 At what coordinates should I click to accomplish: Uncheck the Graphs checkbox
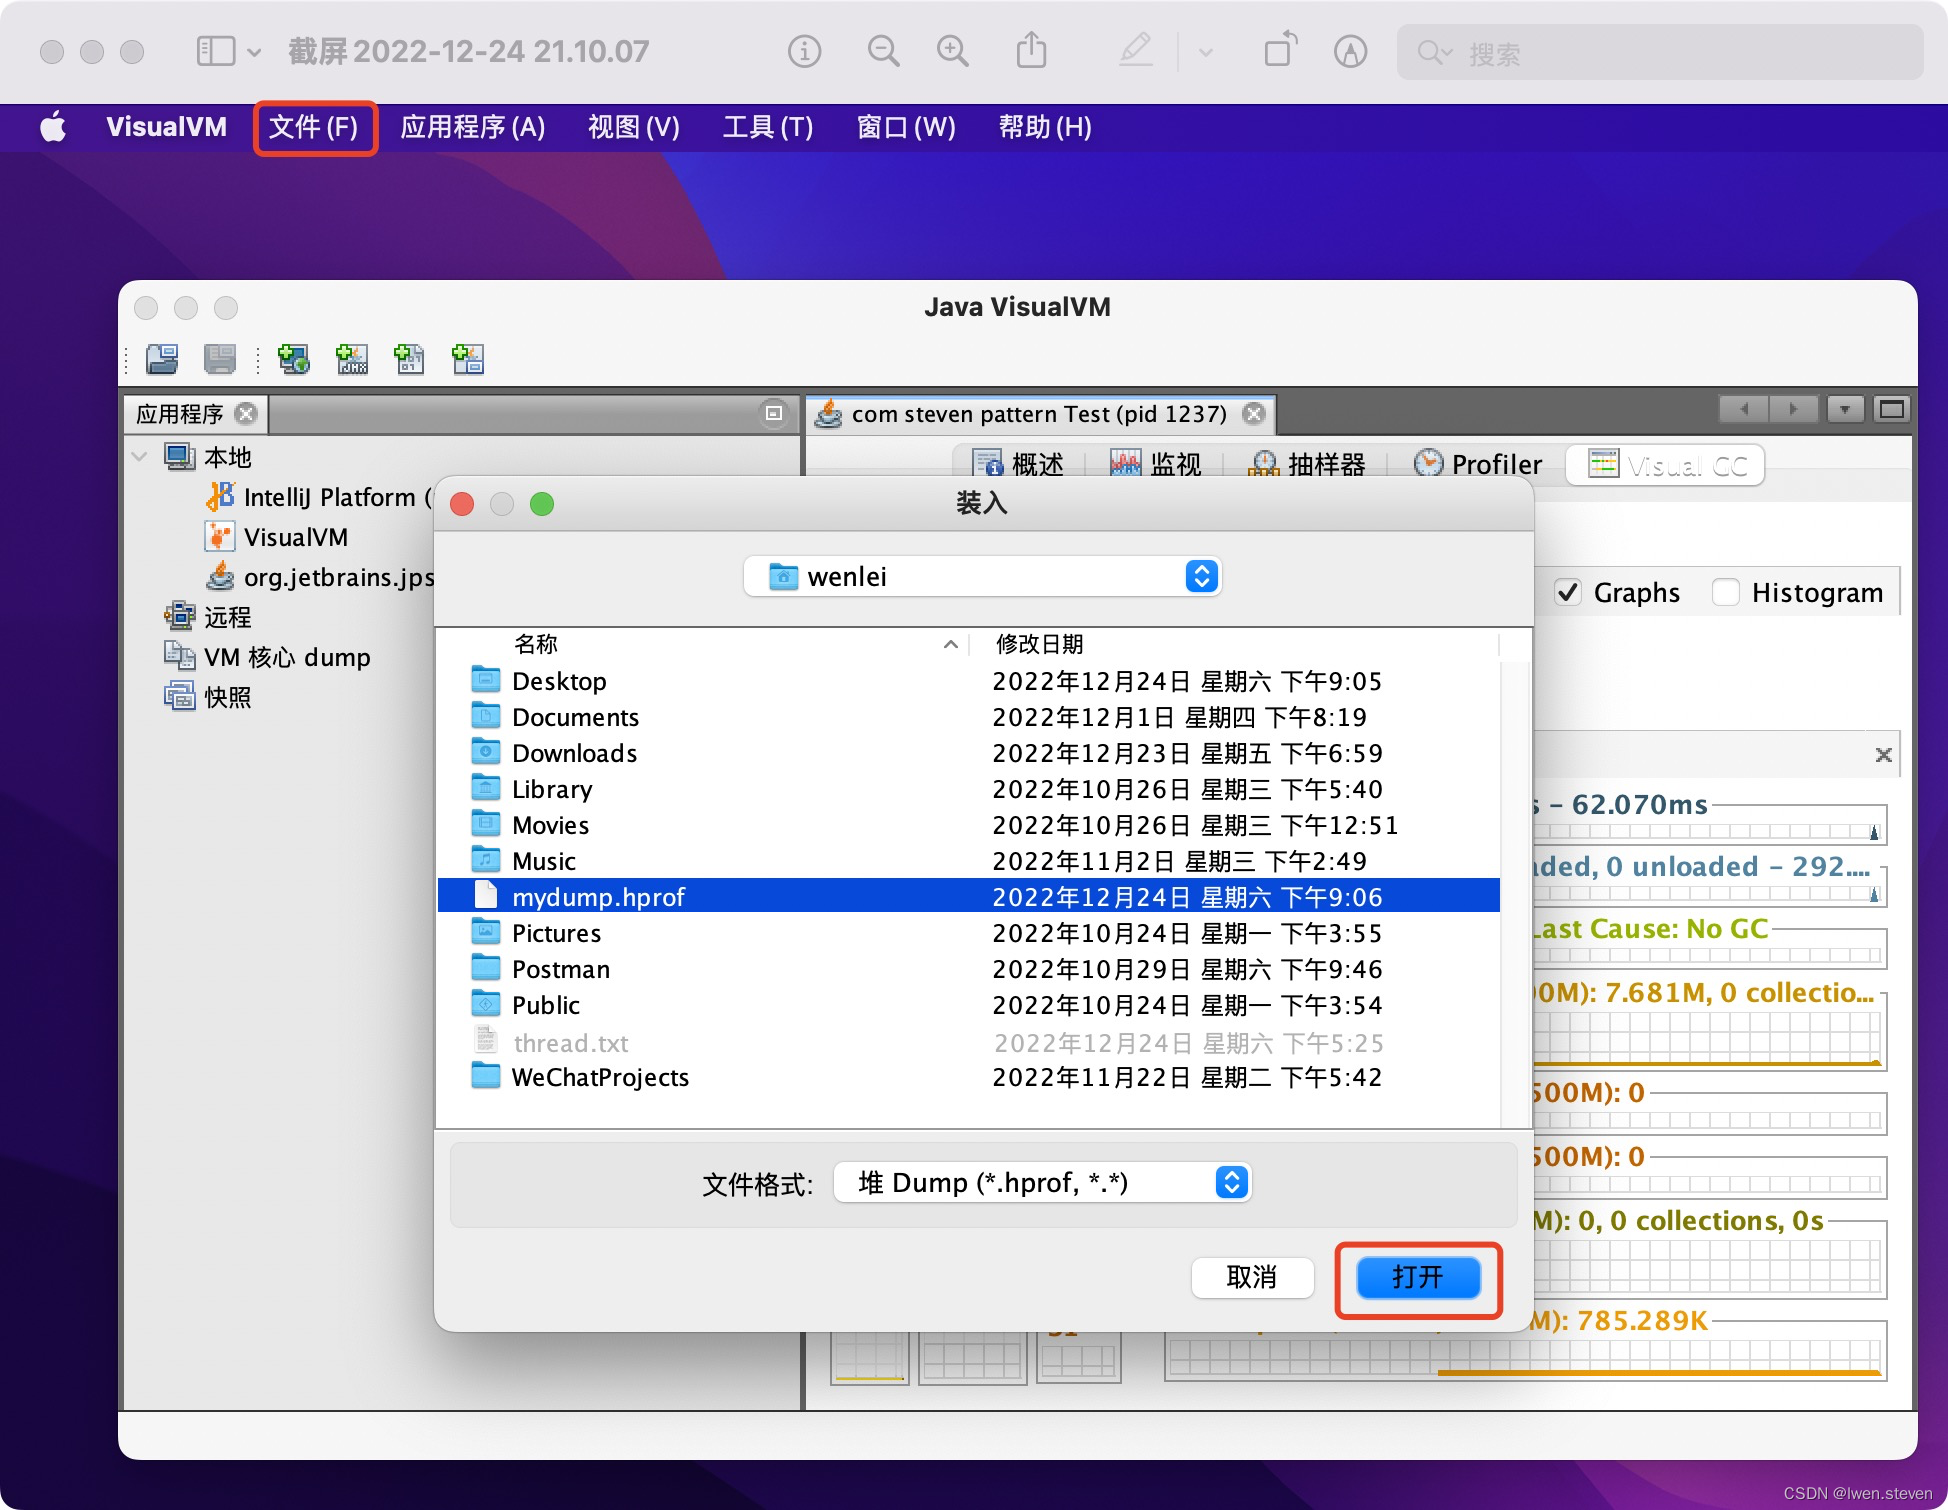1568,592
